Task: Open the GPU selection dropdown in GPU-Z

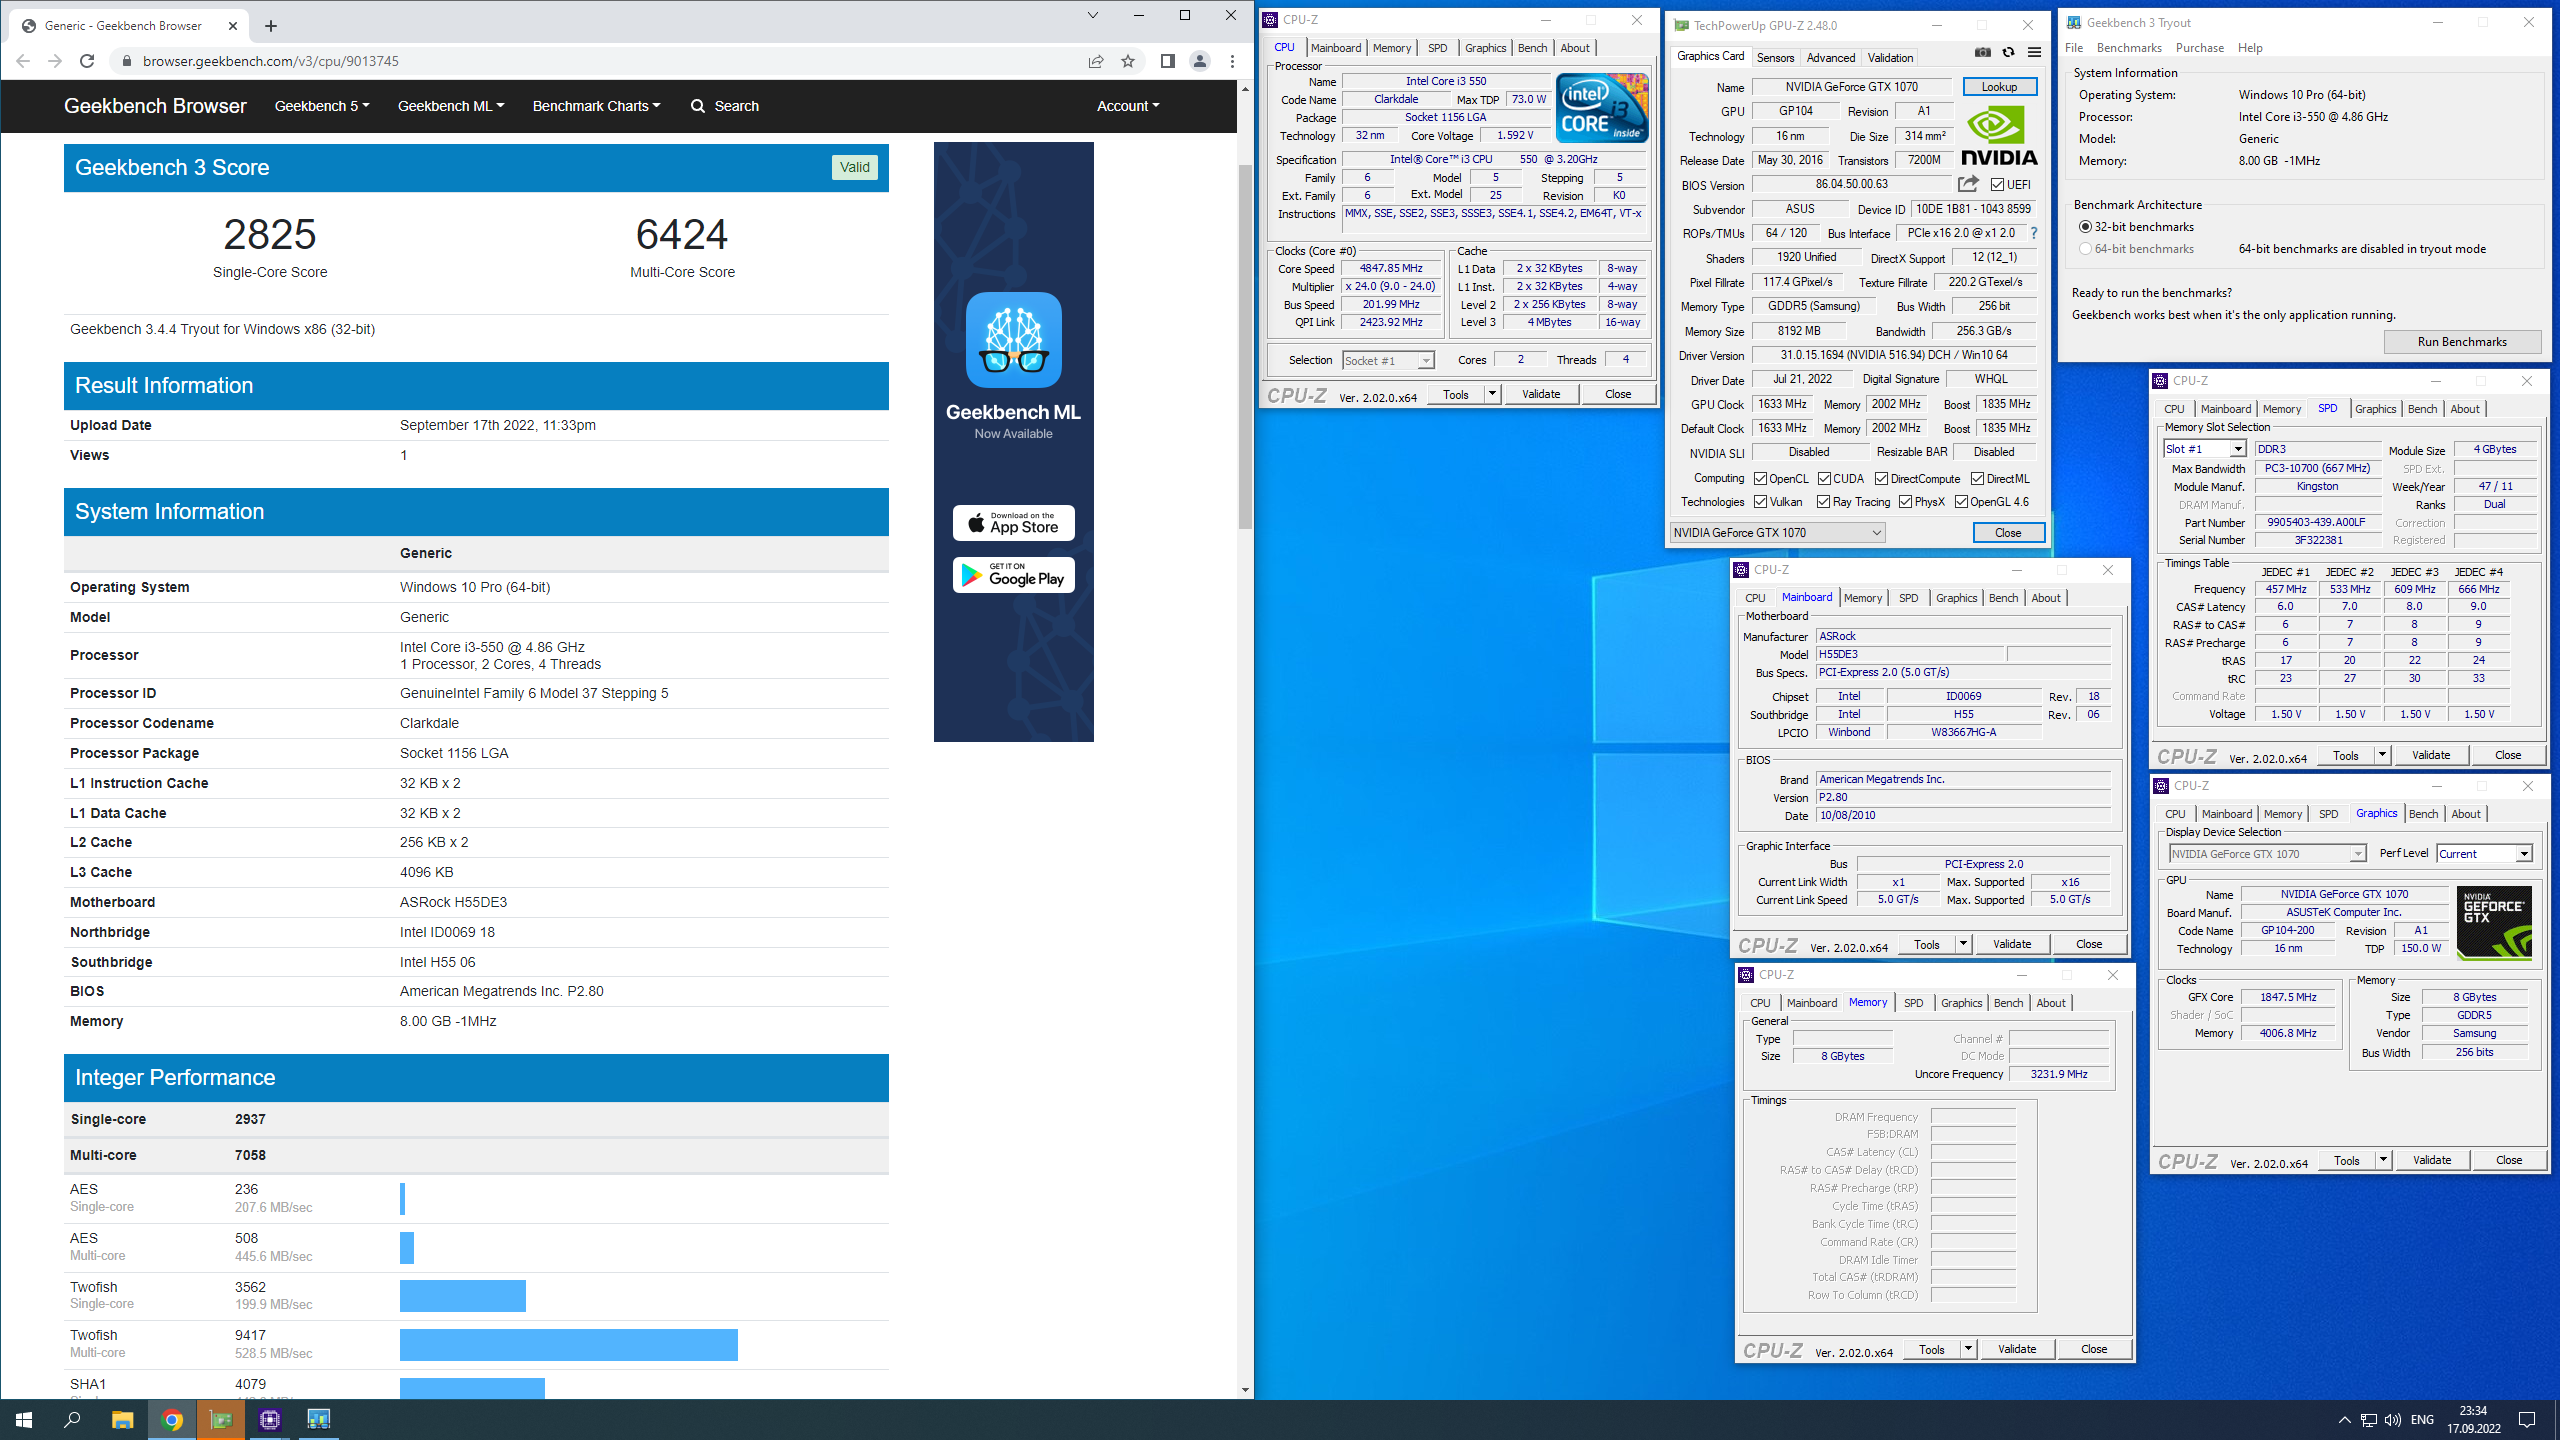Action: [x=1777, y=533]
